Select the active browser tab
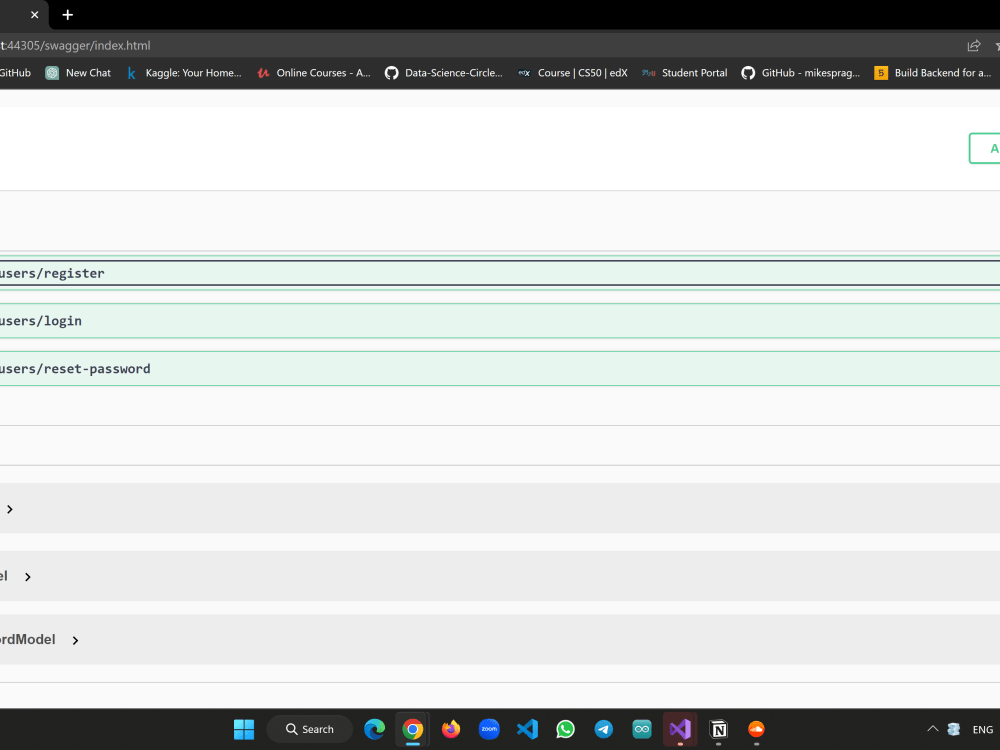Image resolution: width=1000 pixels, height=750 pixels. (15, 15)
